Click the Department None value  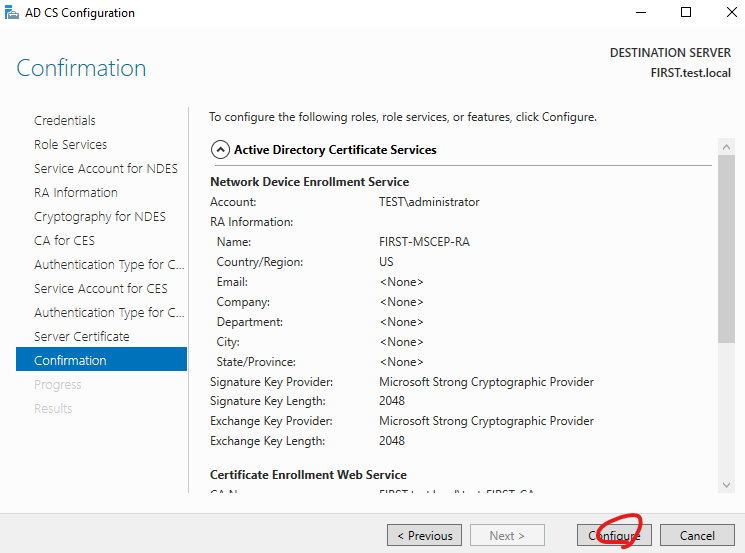pos(401,322)
